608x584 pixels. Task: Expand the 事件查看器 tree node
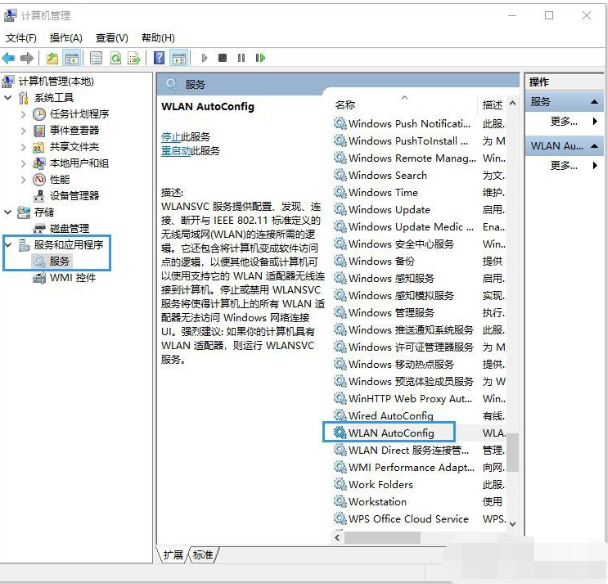24,131
